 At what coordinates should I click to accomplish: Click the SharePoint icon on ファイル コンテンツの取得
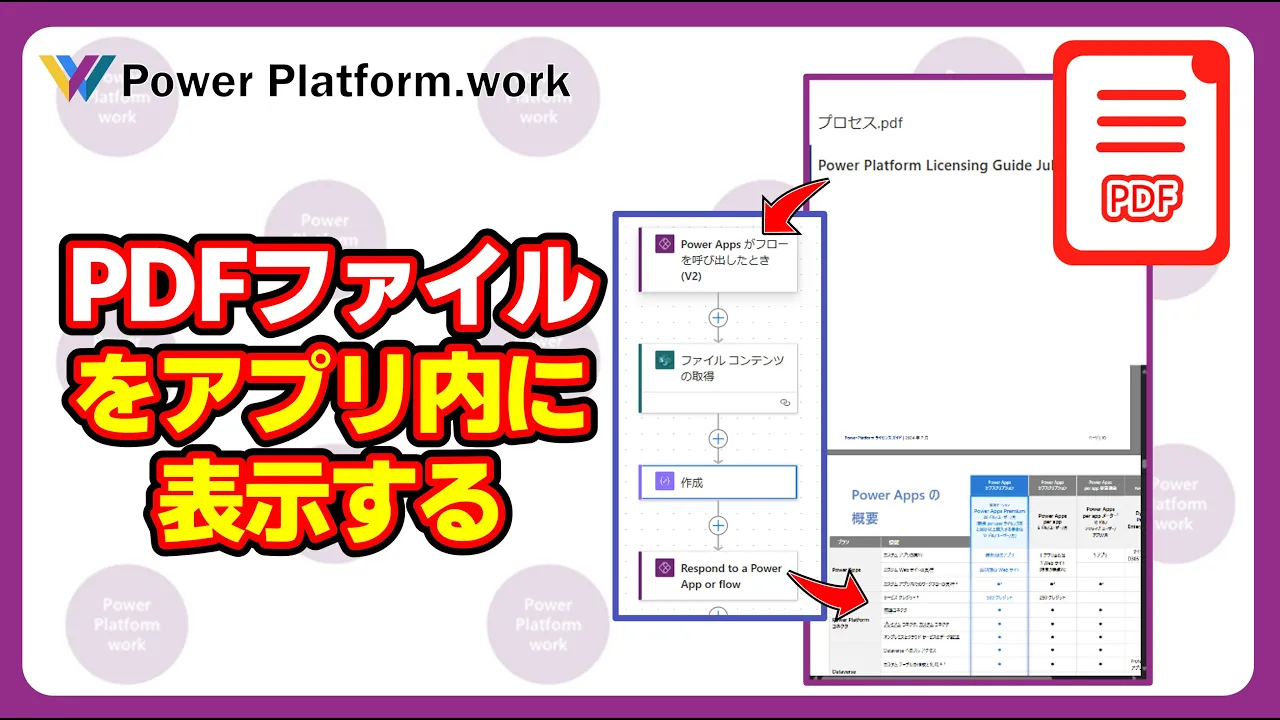point(664,361)
